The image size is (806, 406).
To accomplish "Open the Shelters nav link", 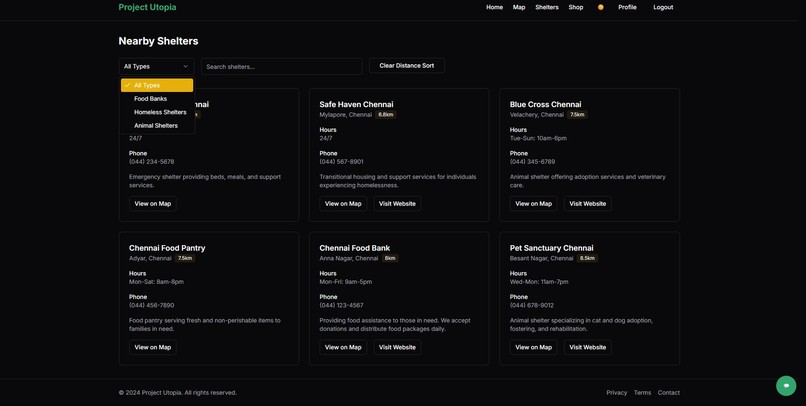I will tap(546, 7).
